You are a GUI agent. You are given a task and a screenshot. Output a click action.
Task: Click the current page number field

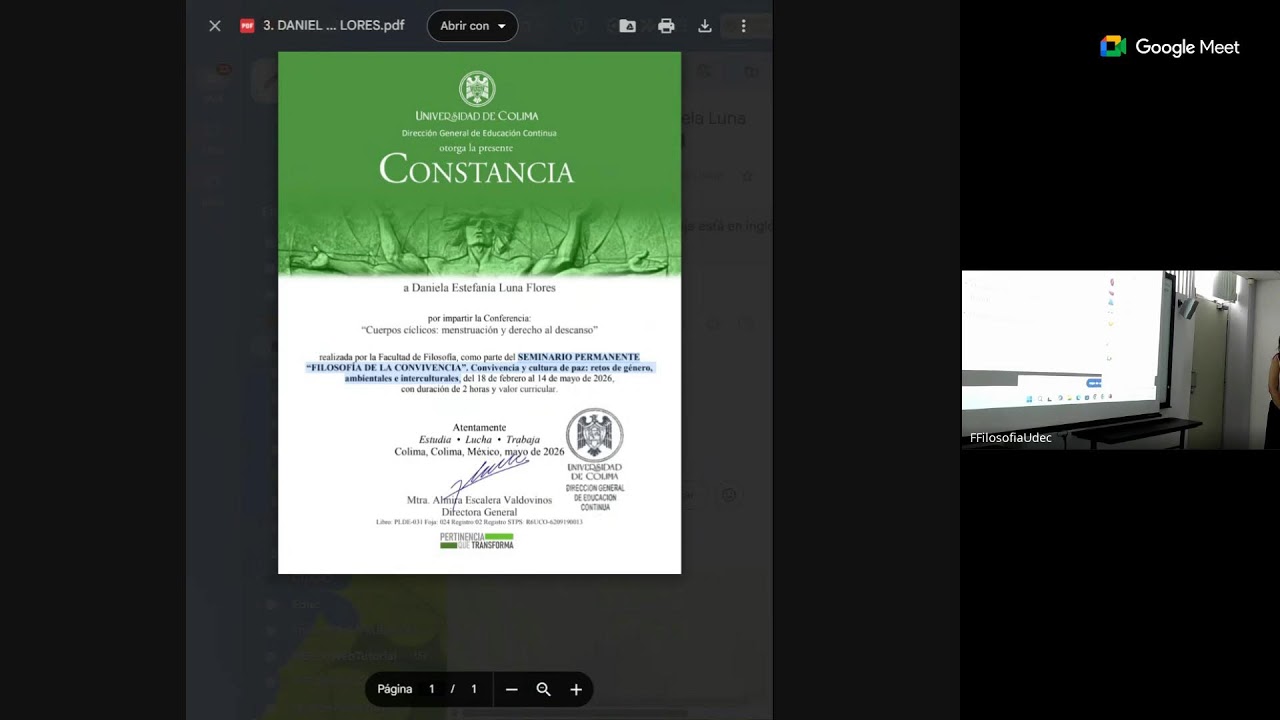[432, 689]
